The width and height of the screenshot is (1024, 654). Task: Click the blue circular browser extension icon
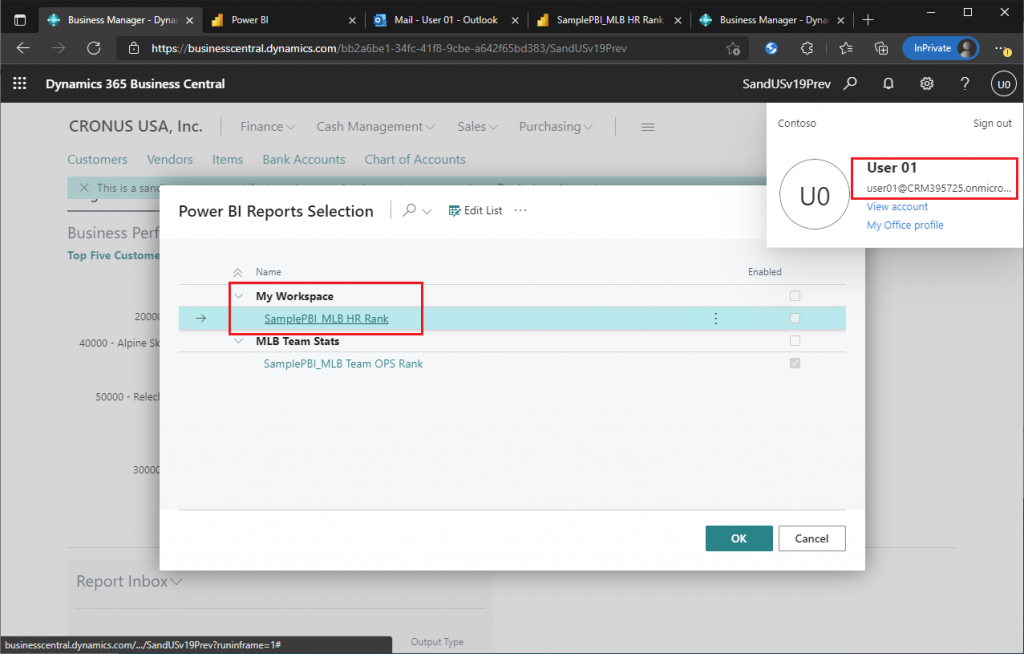point(771,48)
